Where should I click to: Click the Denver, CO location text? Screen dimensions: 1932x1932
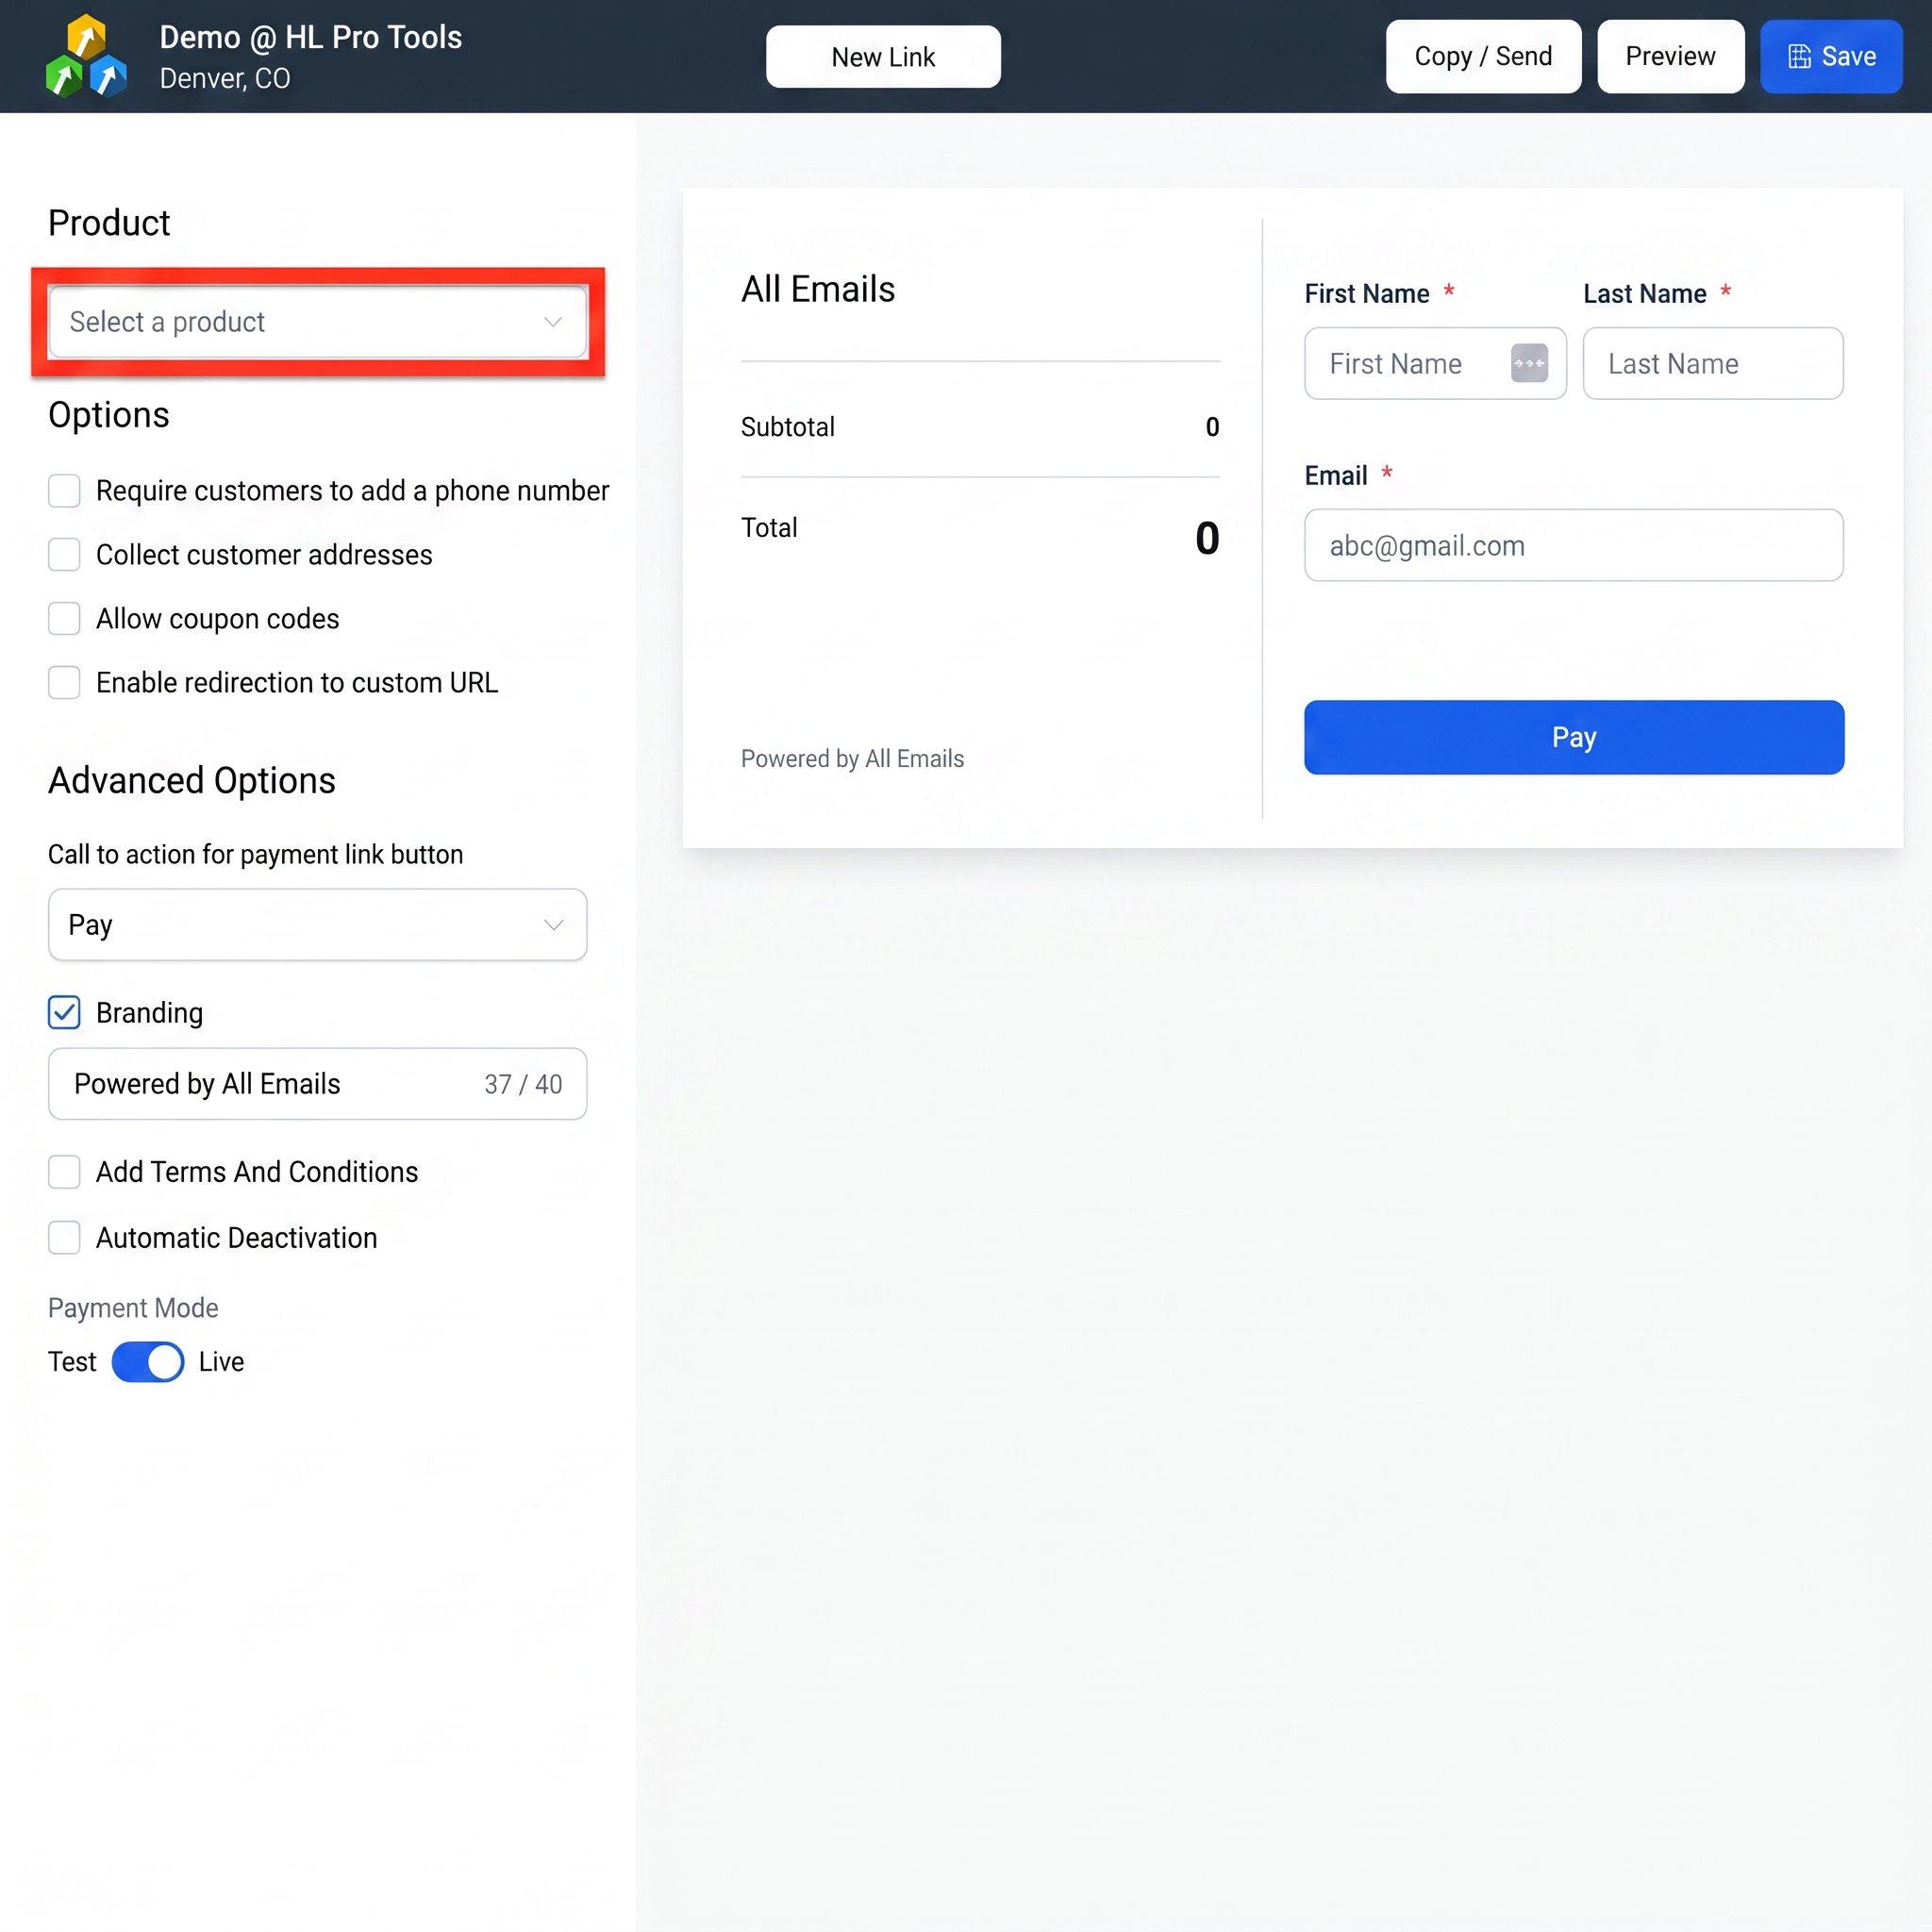tap(225, 78)
